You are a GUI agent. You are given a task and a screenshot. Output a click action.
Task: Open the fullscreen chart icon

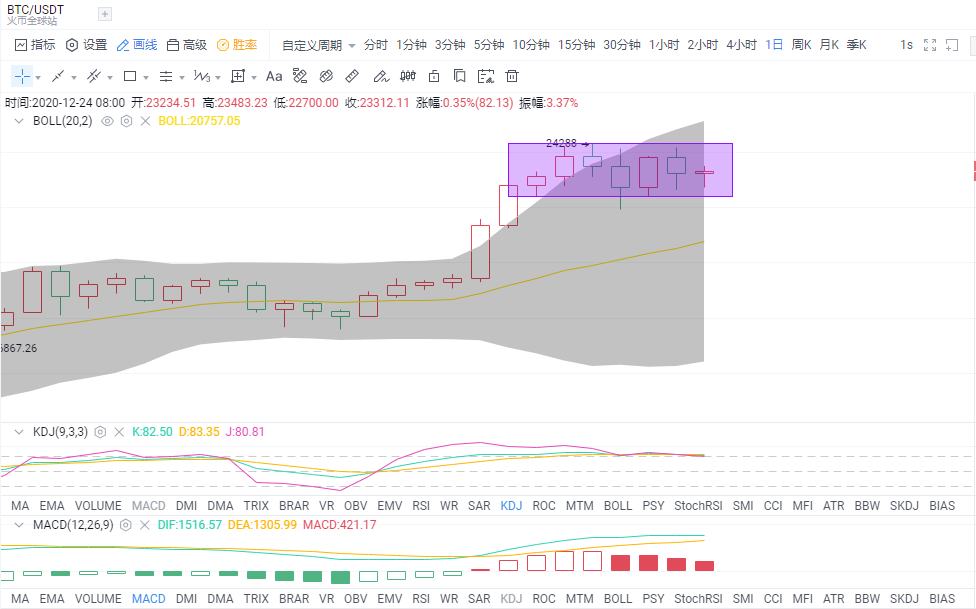click(930, 45)
